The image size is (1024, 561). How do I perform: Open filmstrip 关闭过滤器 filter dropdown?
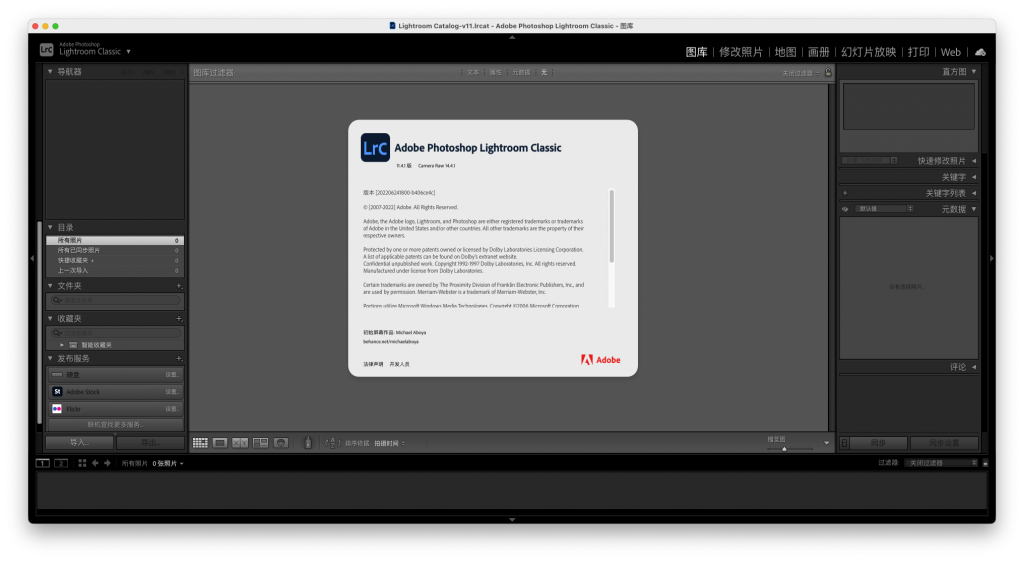tap(941, 463)
